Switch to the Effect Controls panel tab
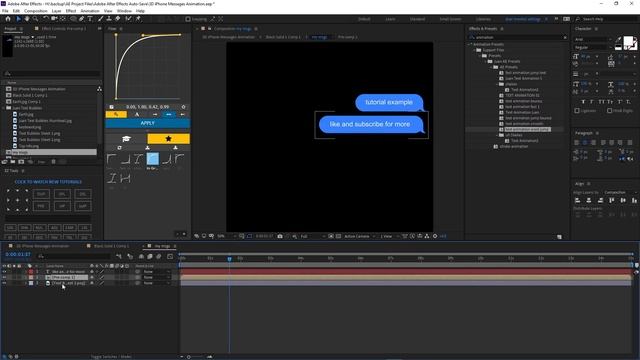The height and width of the screenshot is (360, 640). 63,29
